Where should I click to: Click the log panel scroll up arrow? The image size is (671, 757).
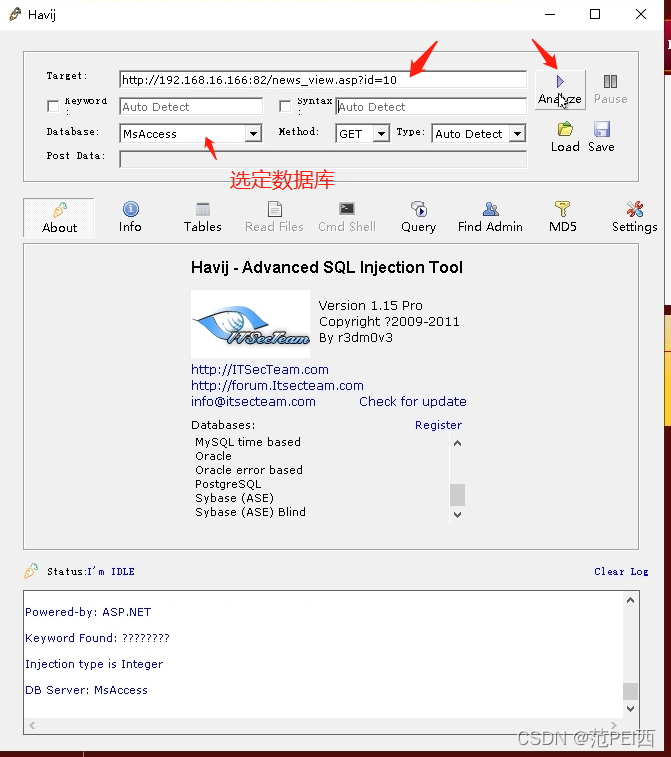630,600
